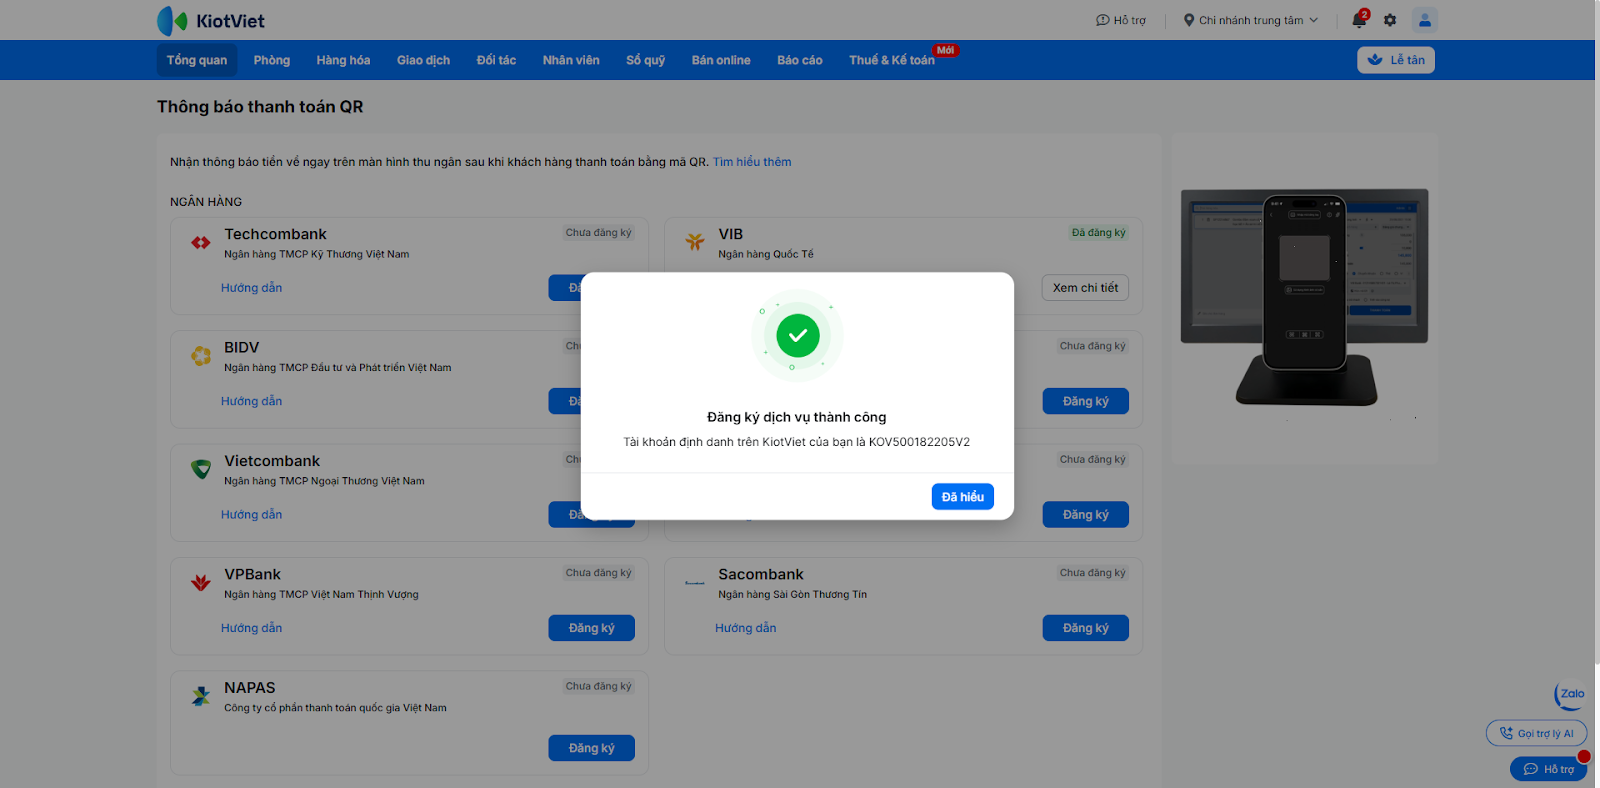Click the Lễ tân button
1600x788 pixels.
click(x=1396, y=60)
